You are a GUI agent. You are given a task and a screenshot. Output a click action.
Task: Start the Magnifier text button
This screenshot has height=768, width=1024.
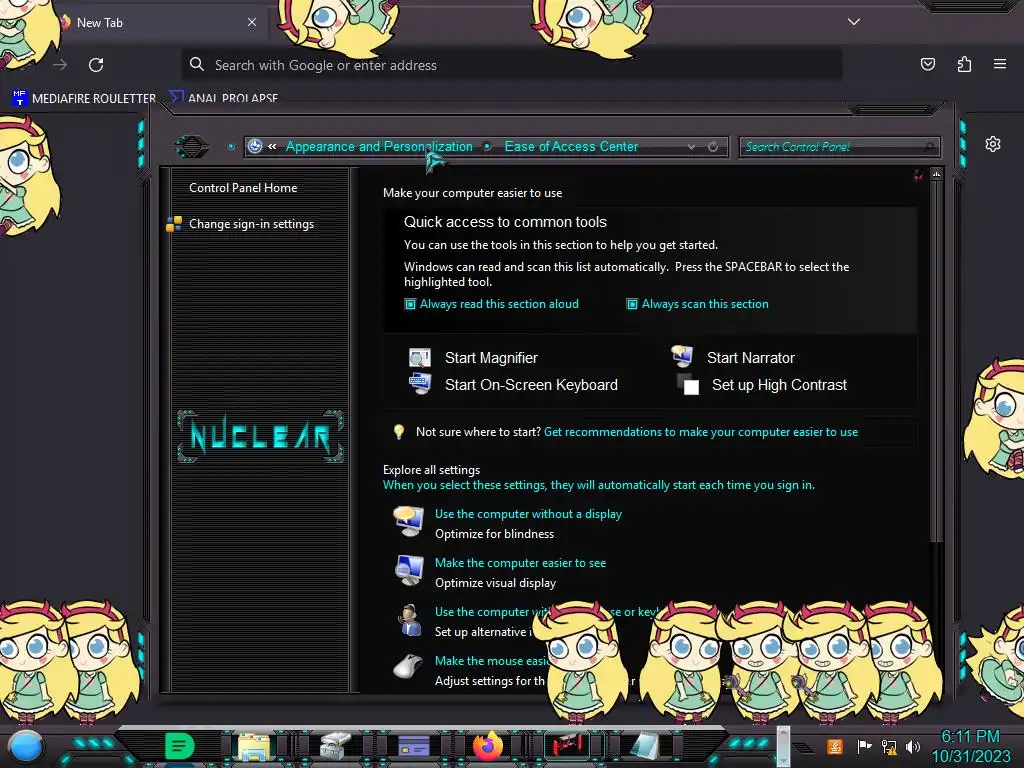491,358
